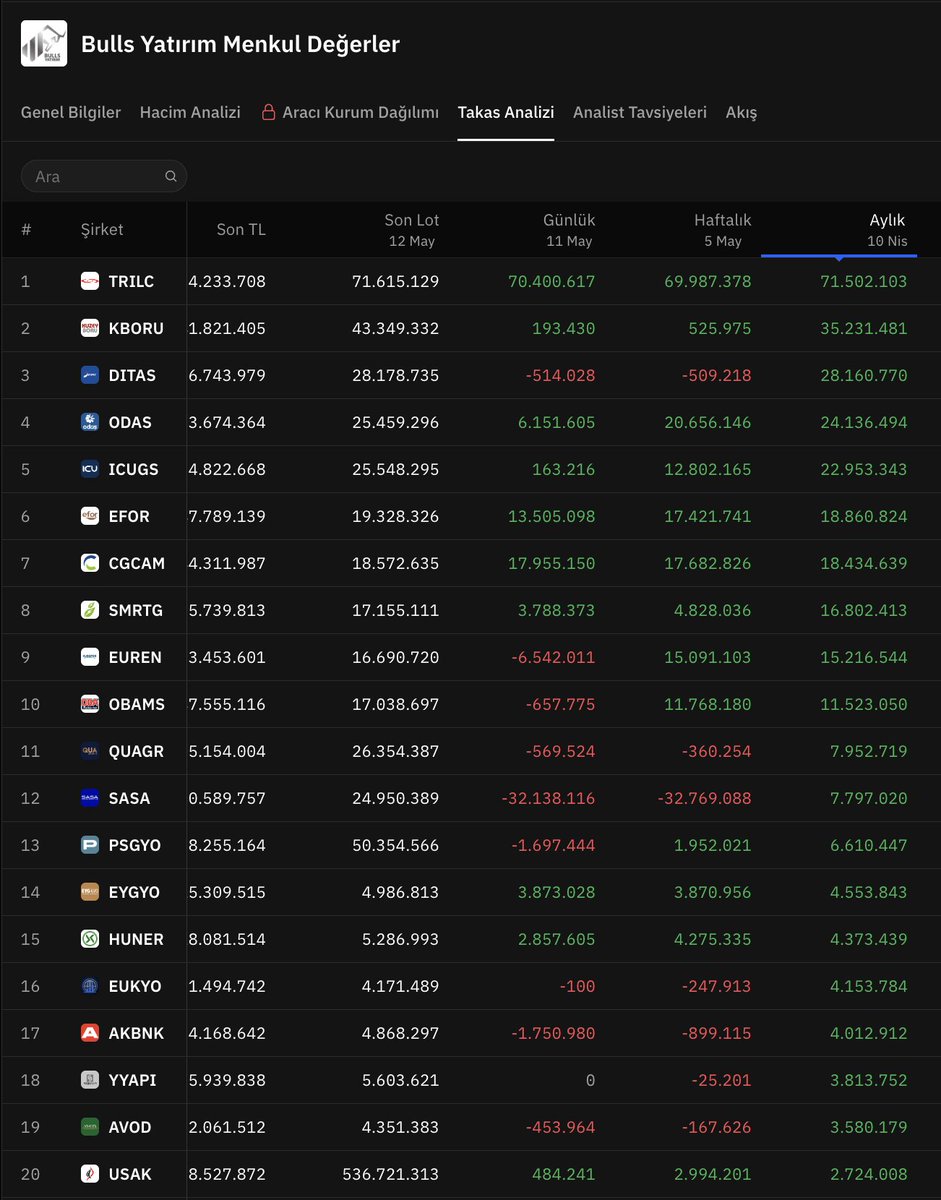Click the QUAGR company logo
Viewport: 941px width, 1200px height.
(90, 751)
